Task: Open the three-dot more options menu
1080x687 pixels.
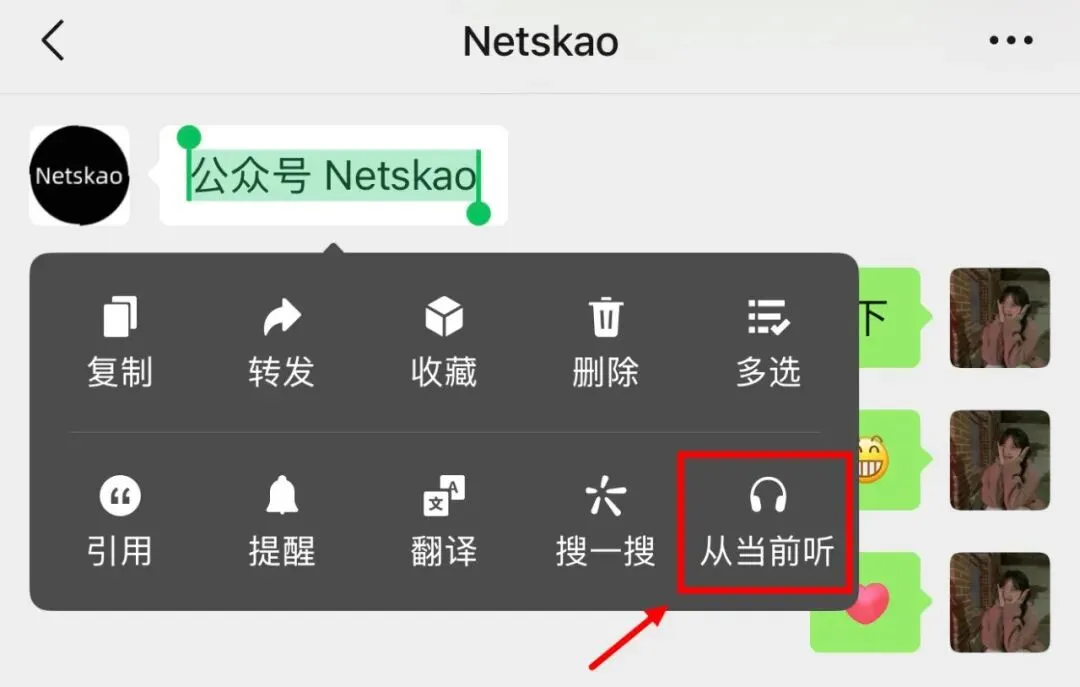Action: 1011,40
